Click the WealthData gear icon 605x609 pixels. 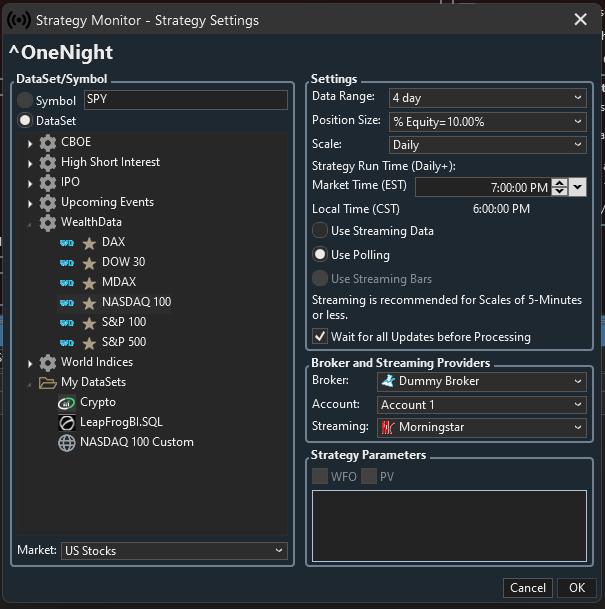pyautogui.click(x=47, y=222)
